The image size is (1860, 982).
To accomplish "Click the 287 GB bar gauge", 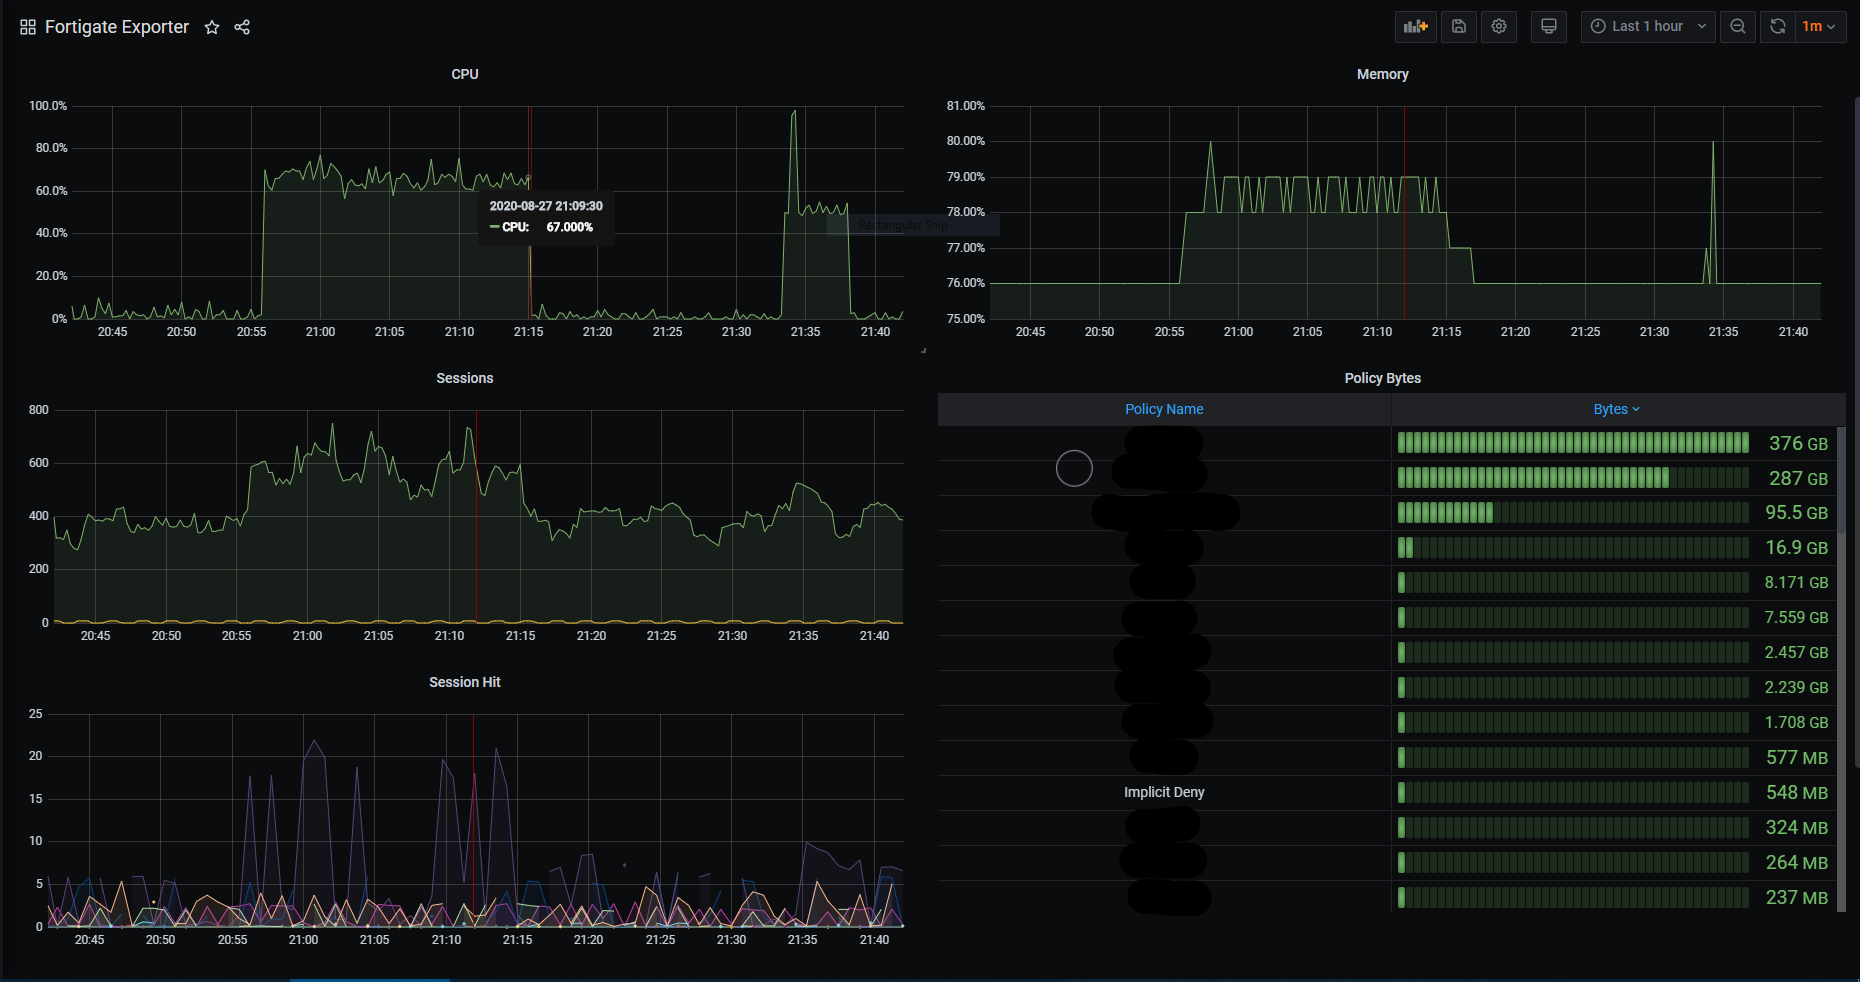I will 1573,478.
